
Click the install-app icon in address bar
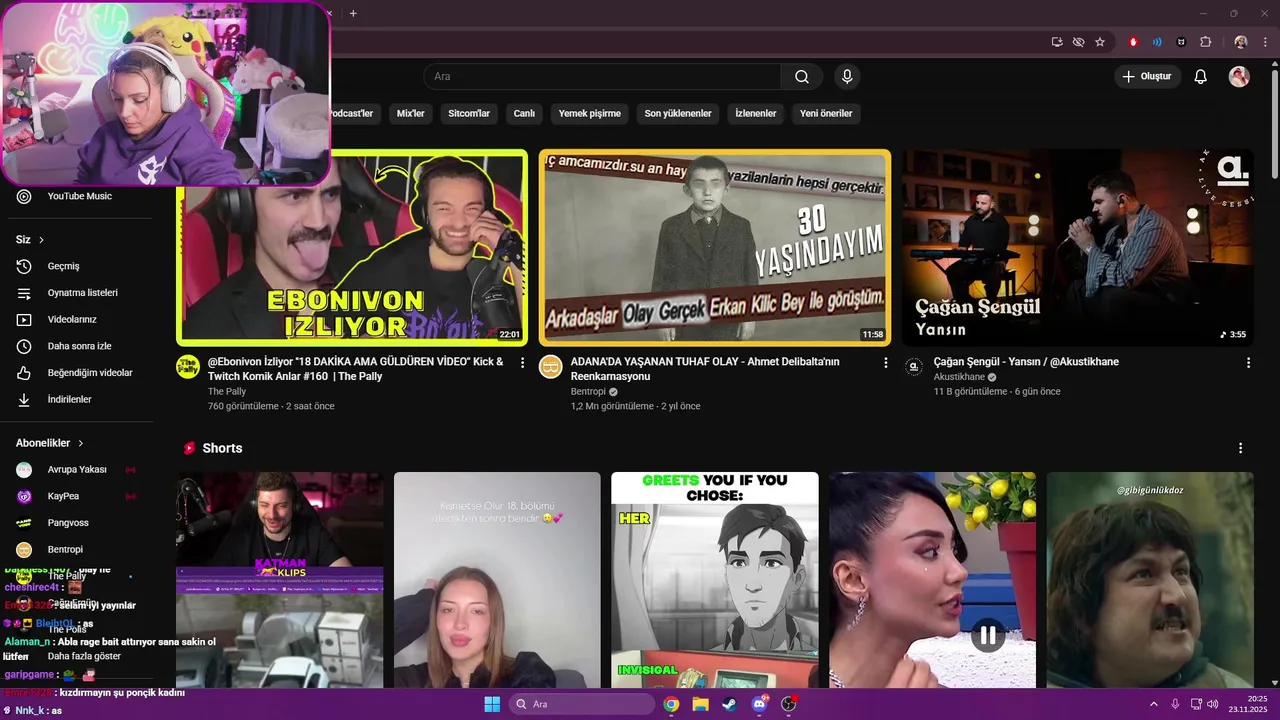[1057, 42]
